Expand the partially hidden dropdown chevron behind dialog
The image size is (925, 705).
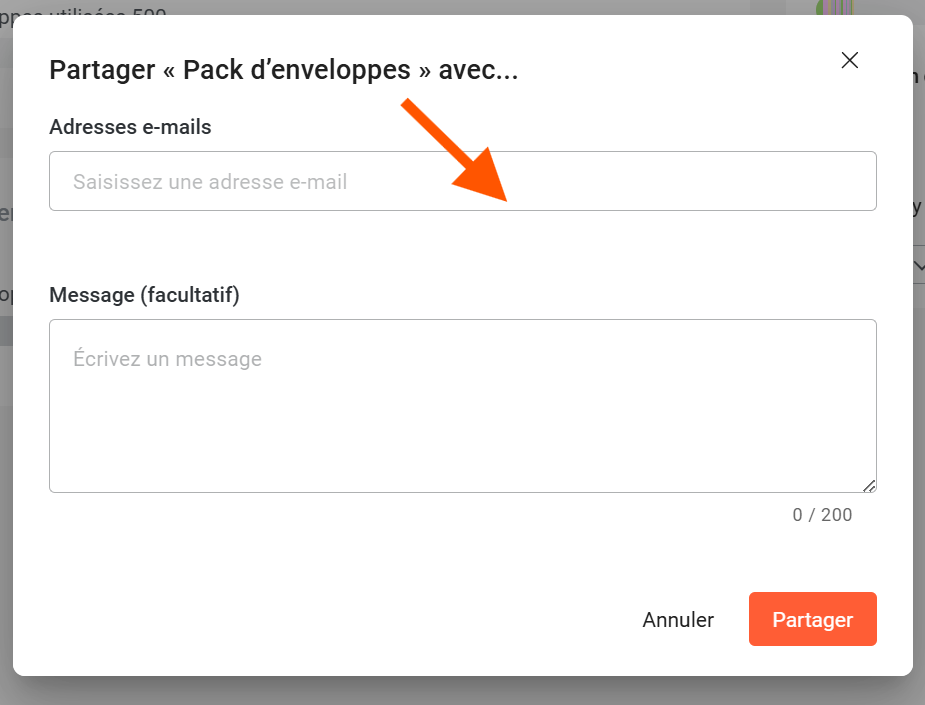(919, 266)
